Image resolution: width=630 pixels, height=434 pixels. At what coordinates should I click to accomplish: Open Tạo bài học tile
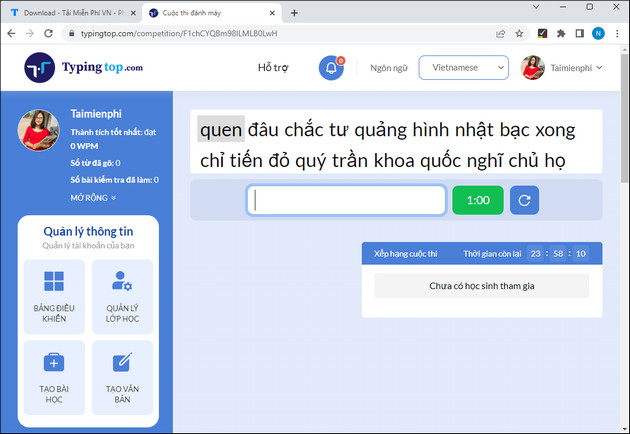(54, 377)
